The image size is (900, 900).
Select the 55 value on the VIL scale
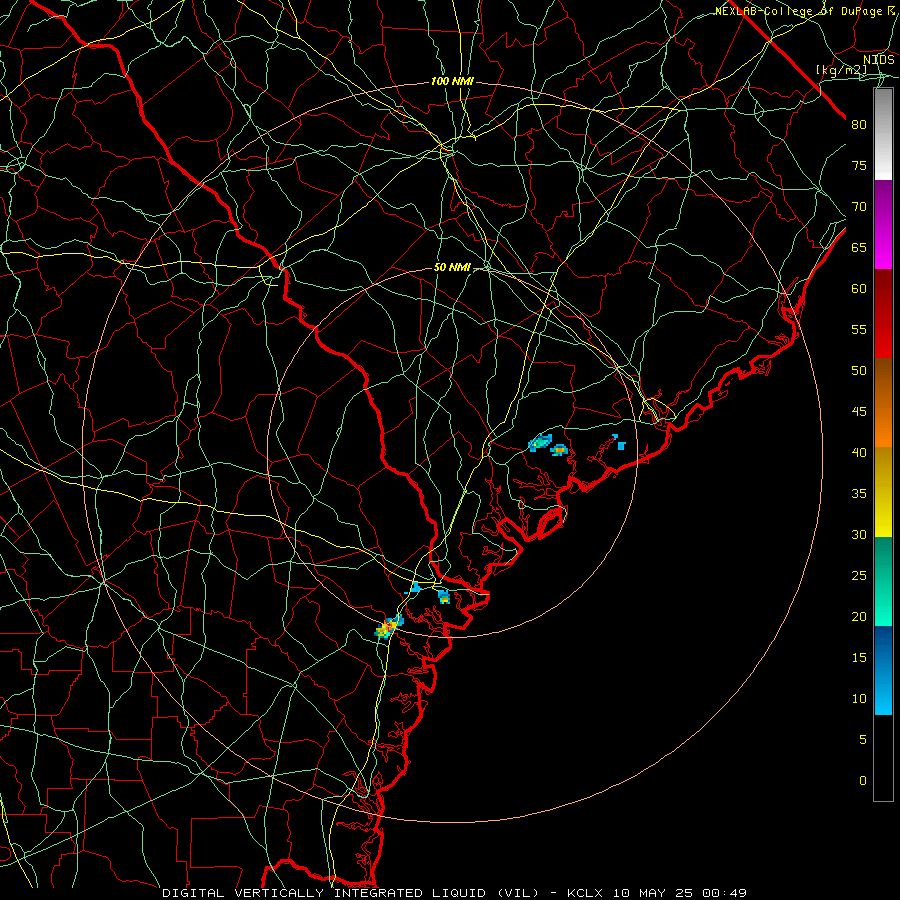(x=859, y=329)
